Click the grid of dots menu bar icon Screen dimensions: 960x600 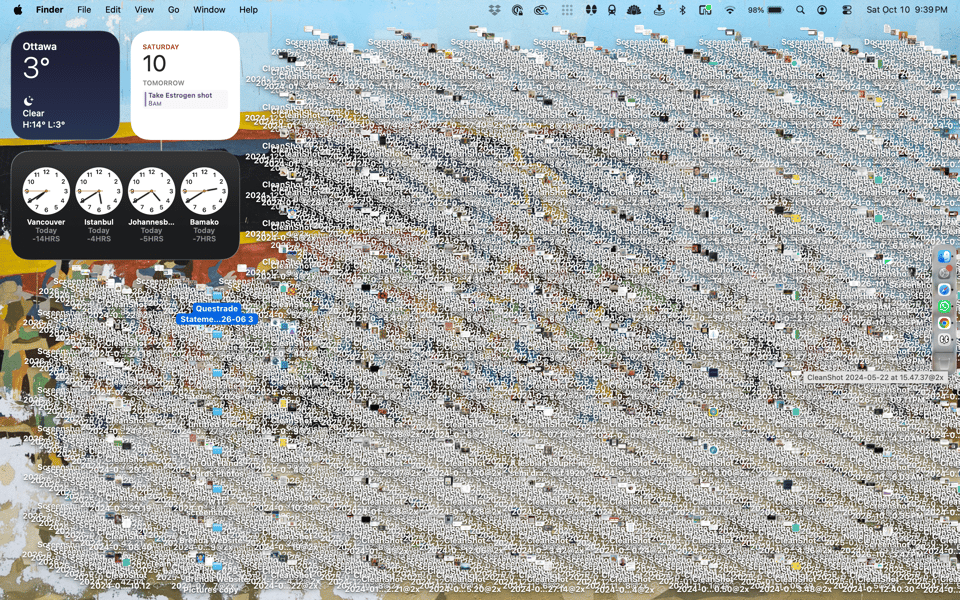point(567,10)
